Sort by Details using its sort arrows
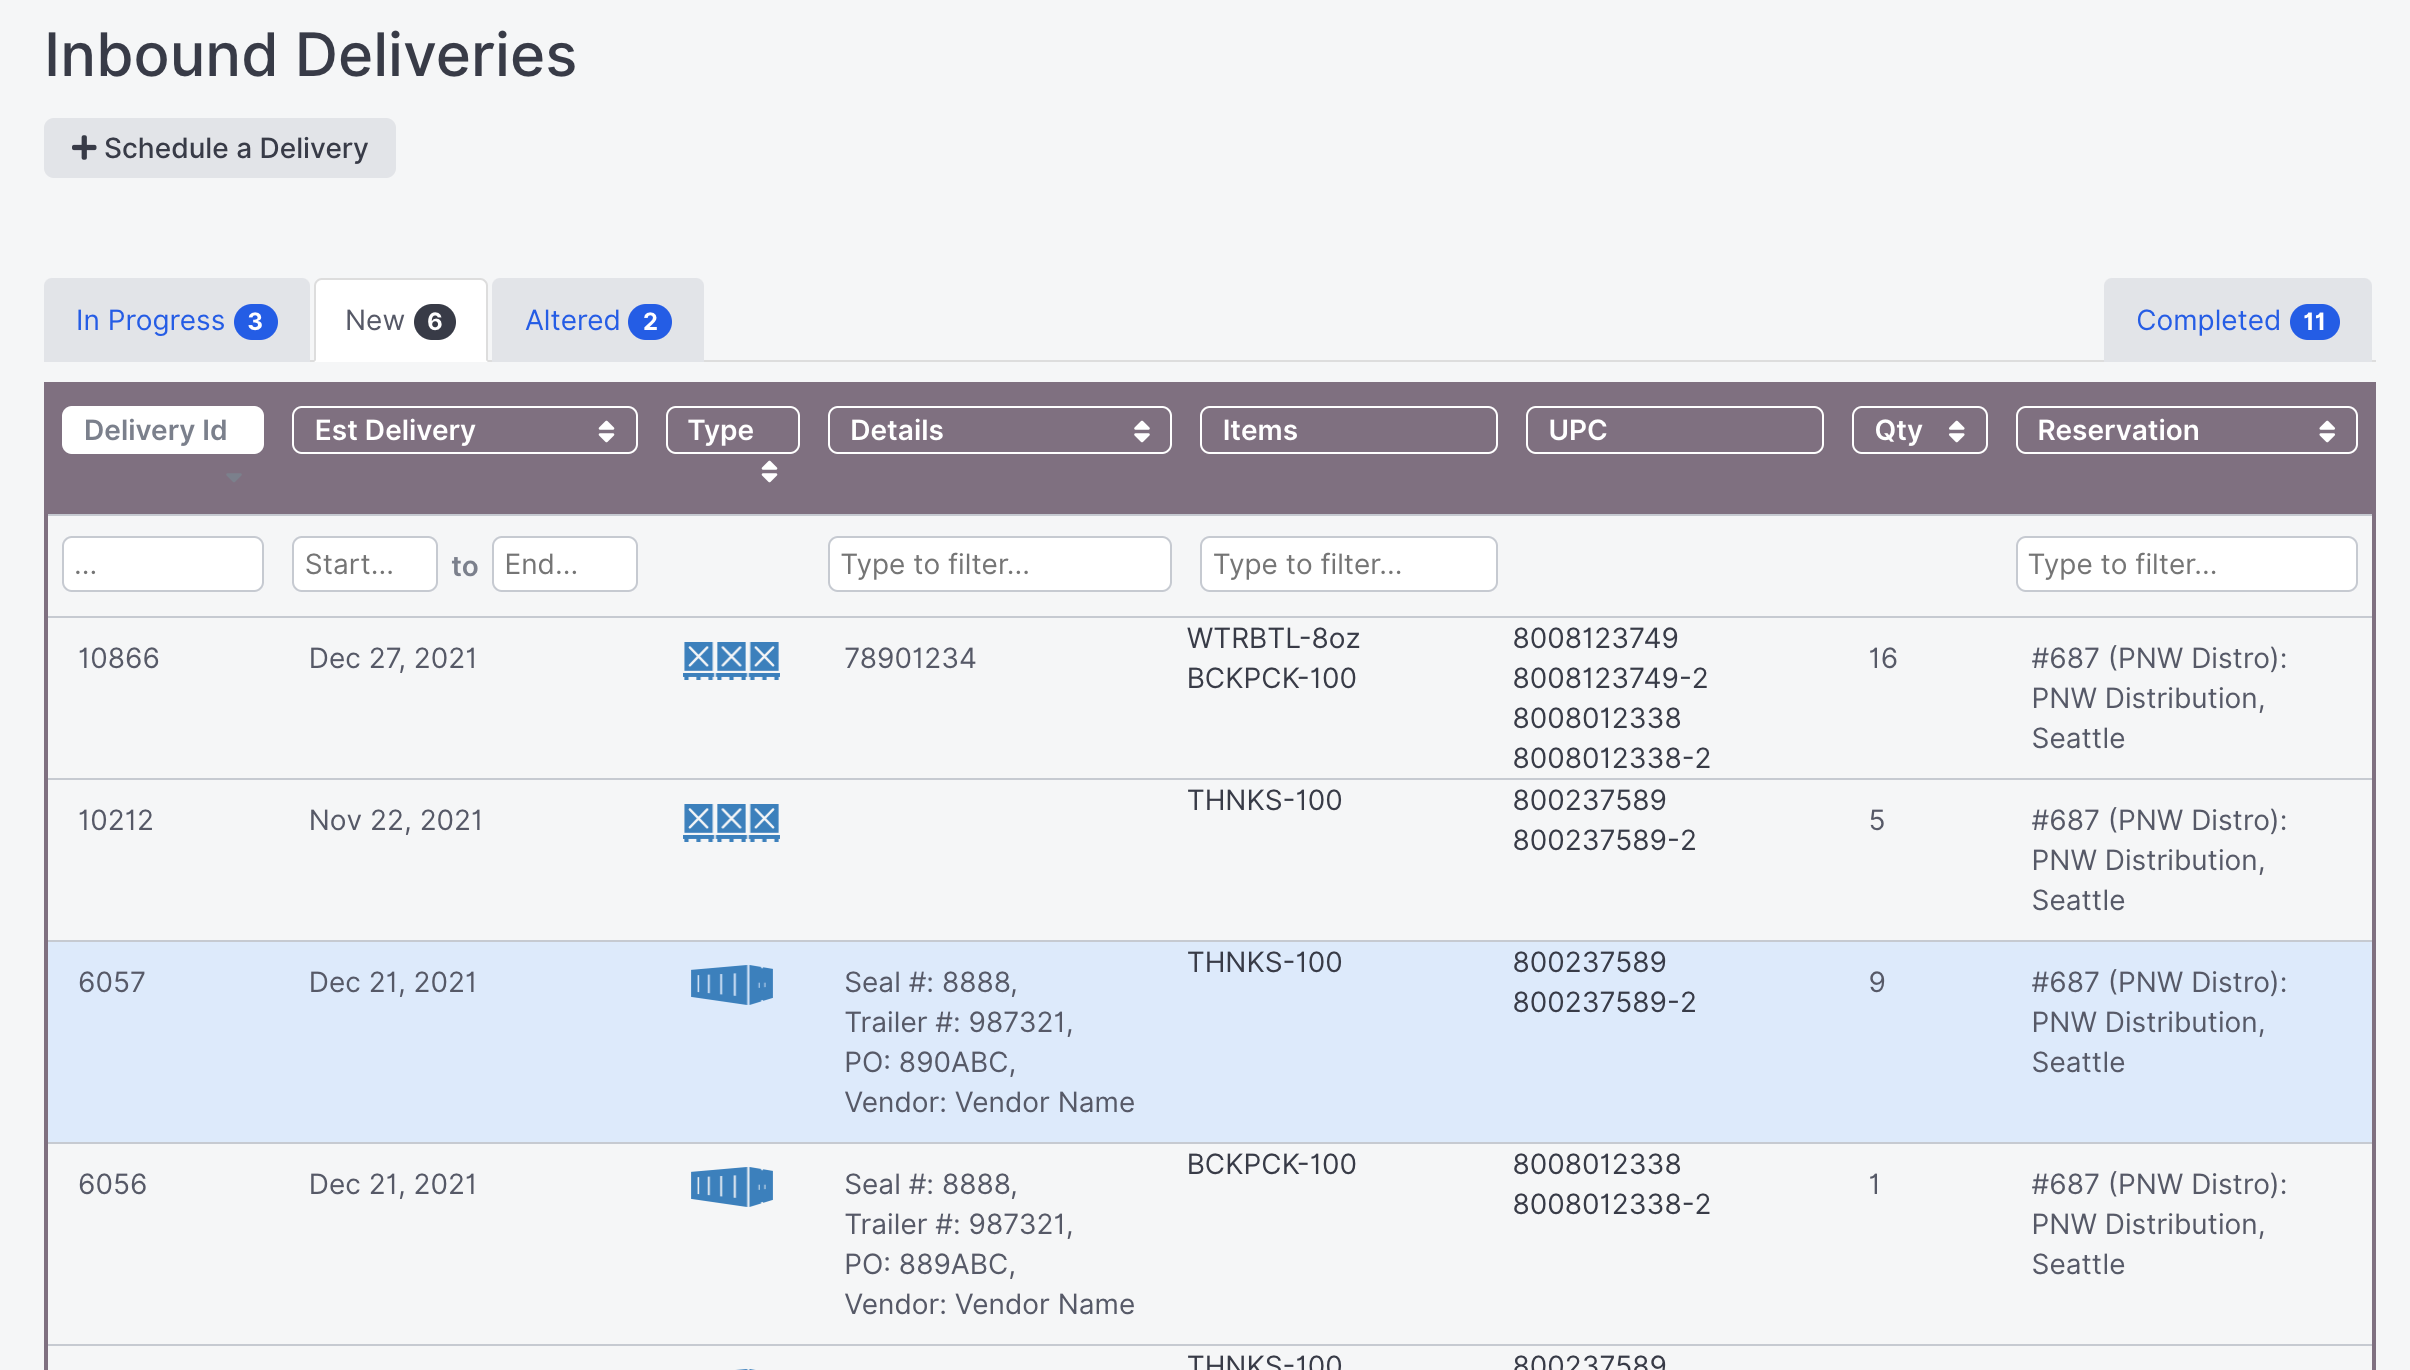This screenshot has width=2410, height=1370. tap(1141, 431)
